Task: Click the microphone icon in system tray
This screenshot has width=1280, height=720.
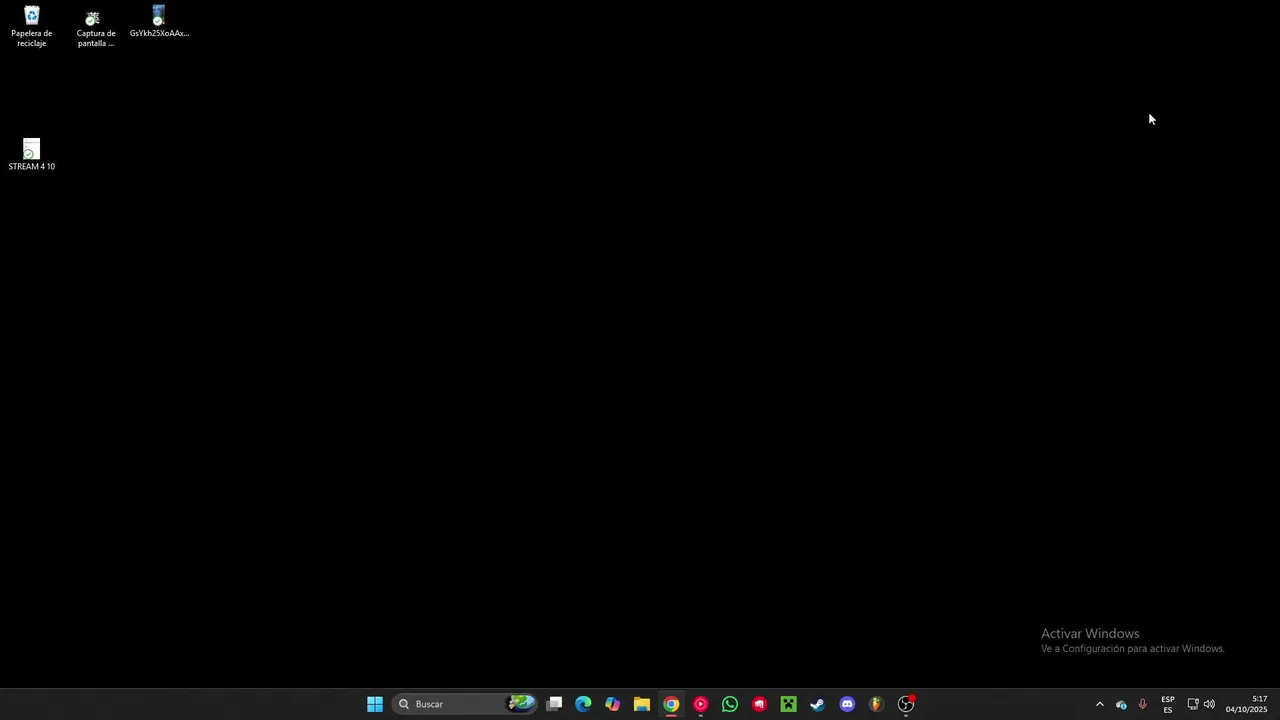Action: pyautogui.click(x=1142, y=704)
